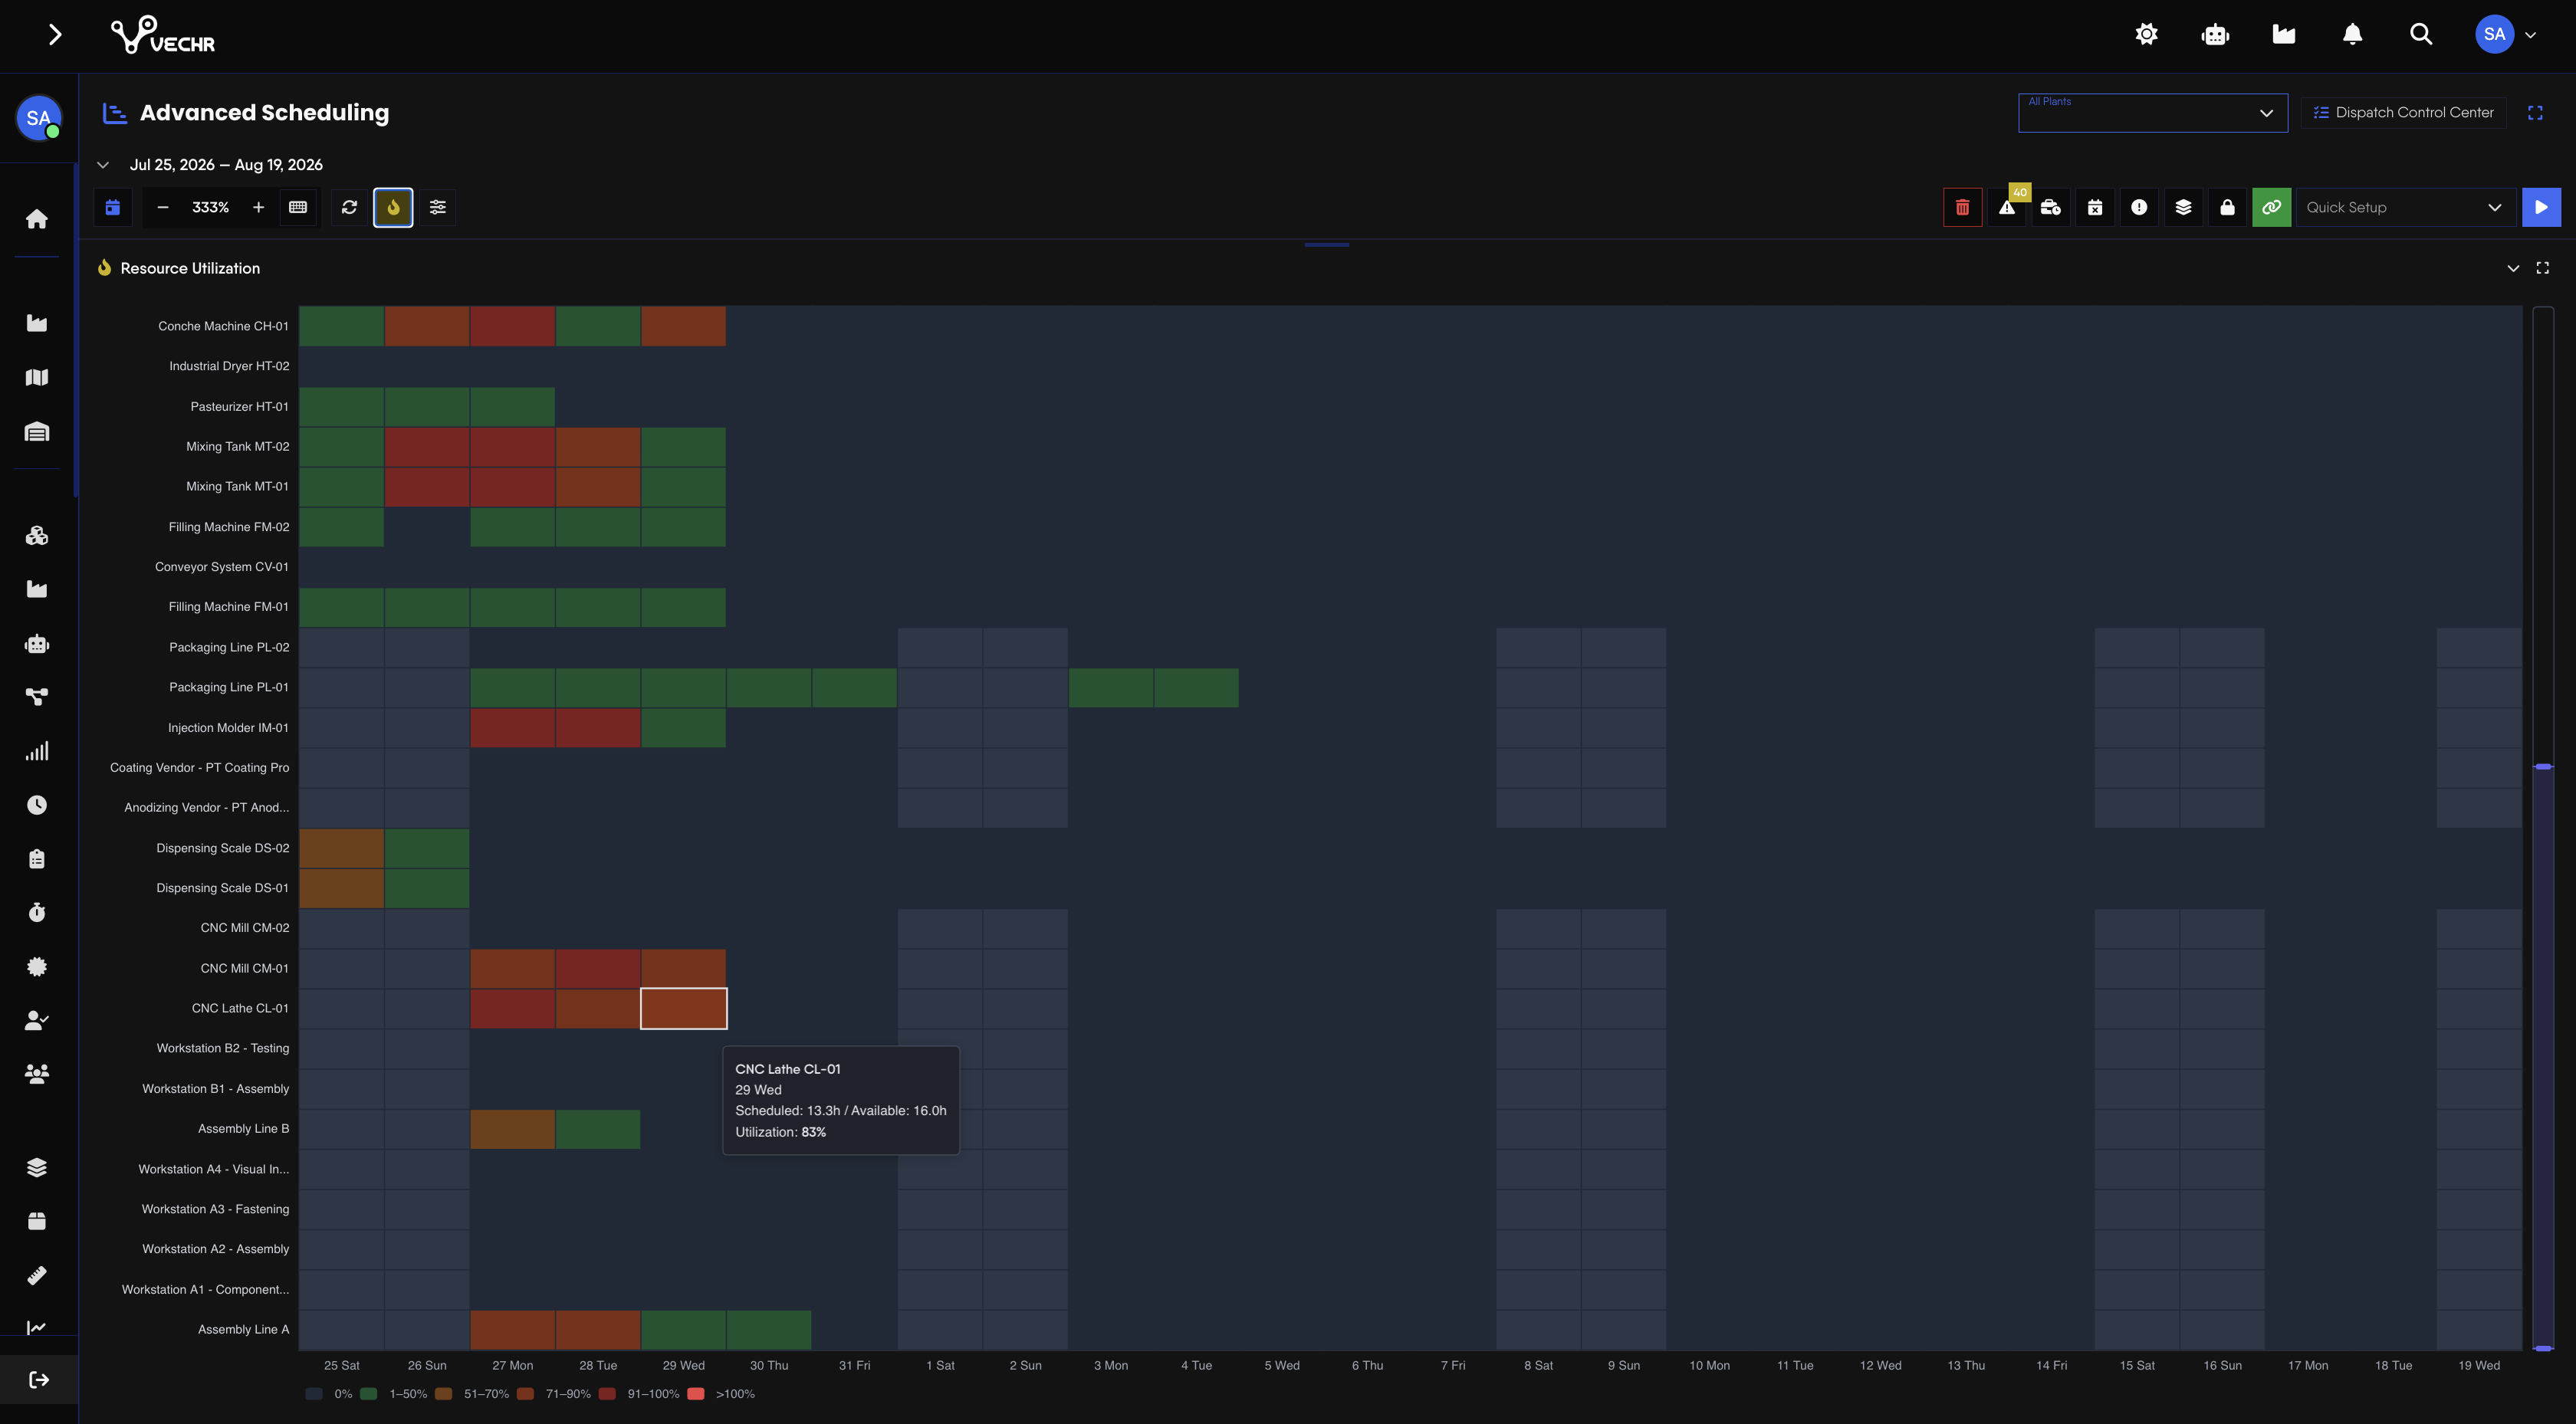2576x1424 pixels.
Task: Click the truck delivery icon in toolbar
Action: point(2051,208)
